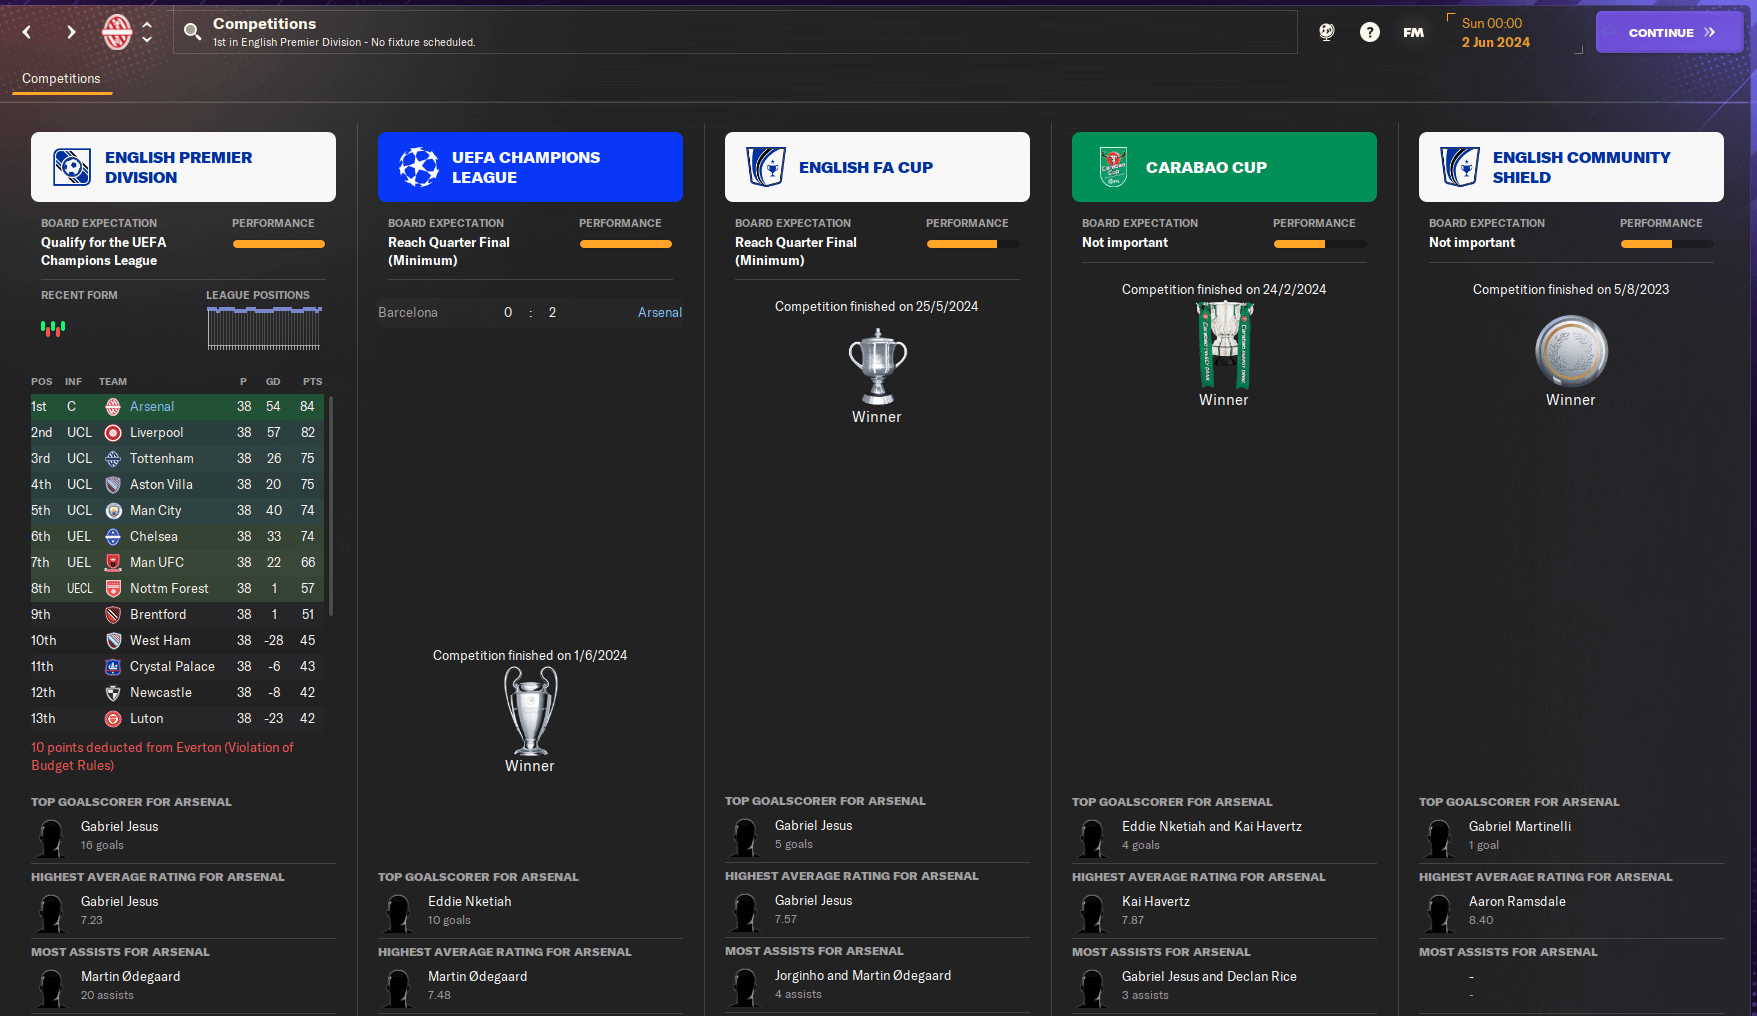
Task: Click the Champions League trophy icon
Action: 530,711
